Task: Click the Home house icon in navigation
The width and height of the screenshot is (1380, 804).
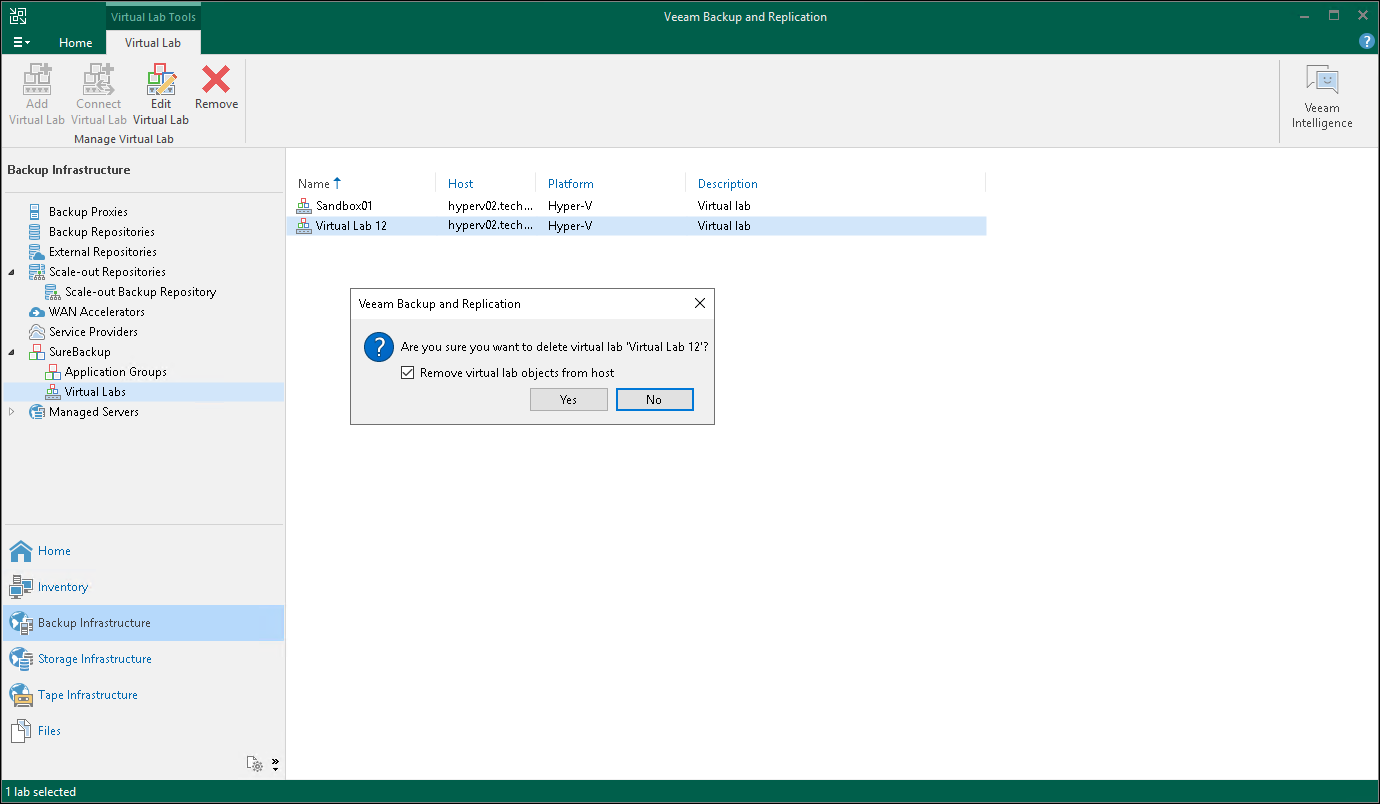Action: pos(21,551)
